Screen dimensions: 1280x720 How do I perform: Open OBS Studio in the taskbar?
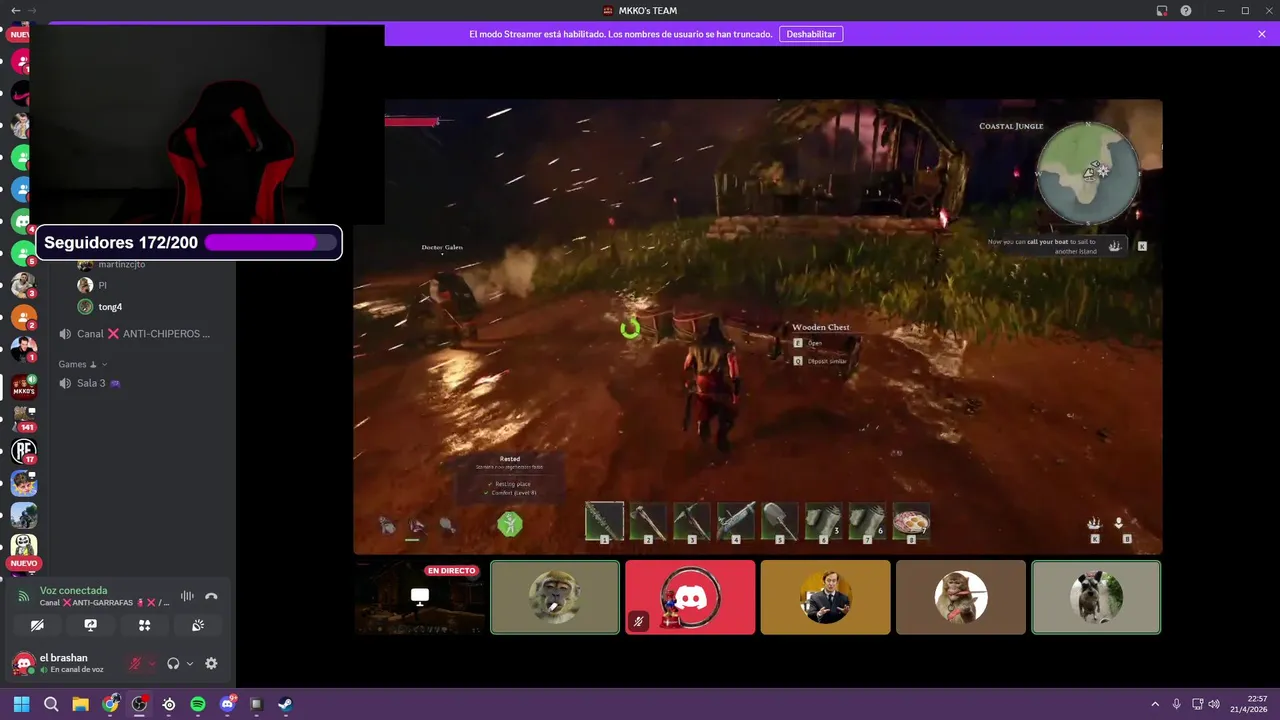[139, 704]
